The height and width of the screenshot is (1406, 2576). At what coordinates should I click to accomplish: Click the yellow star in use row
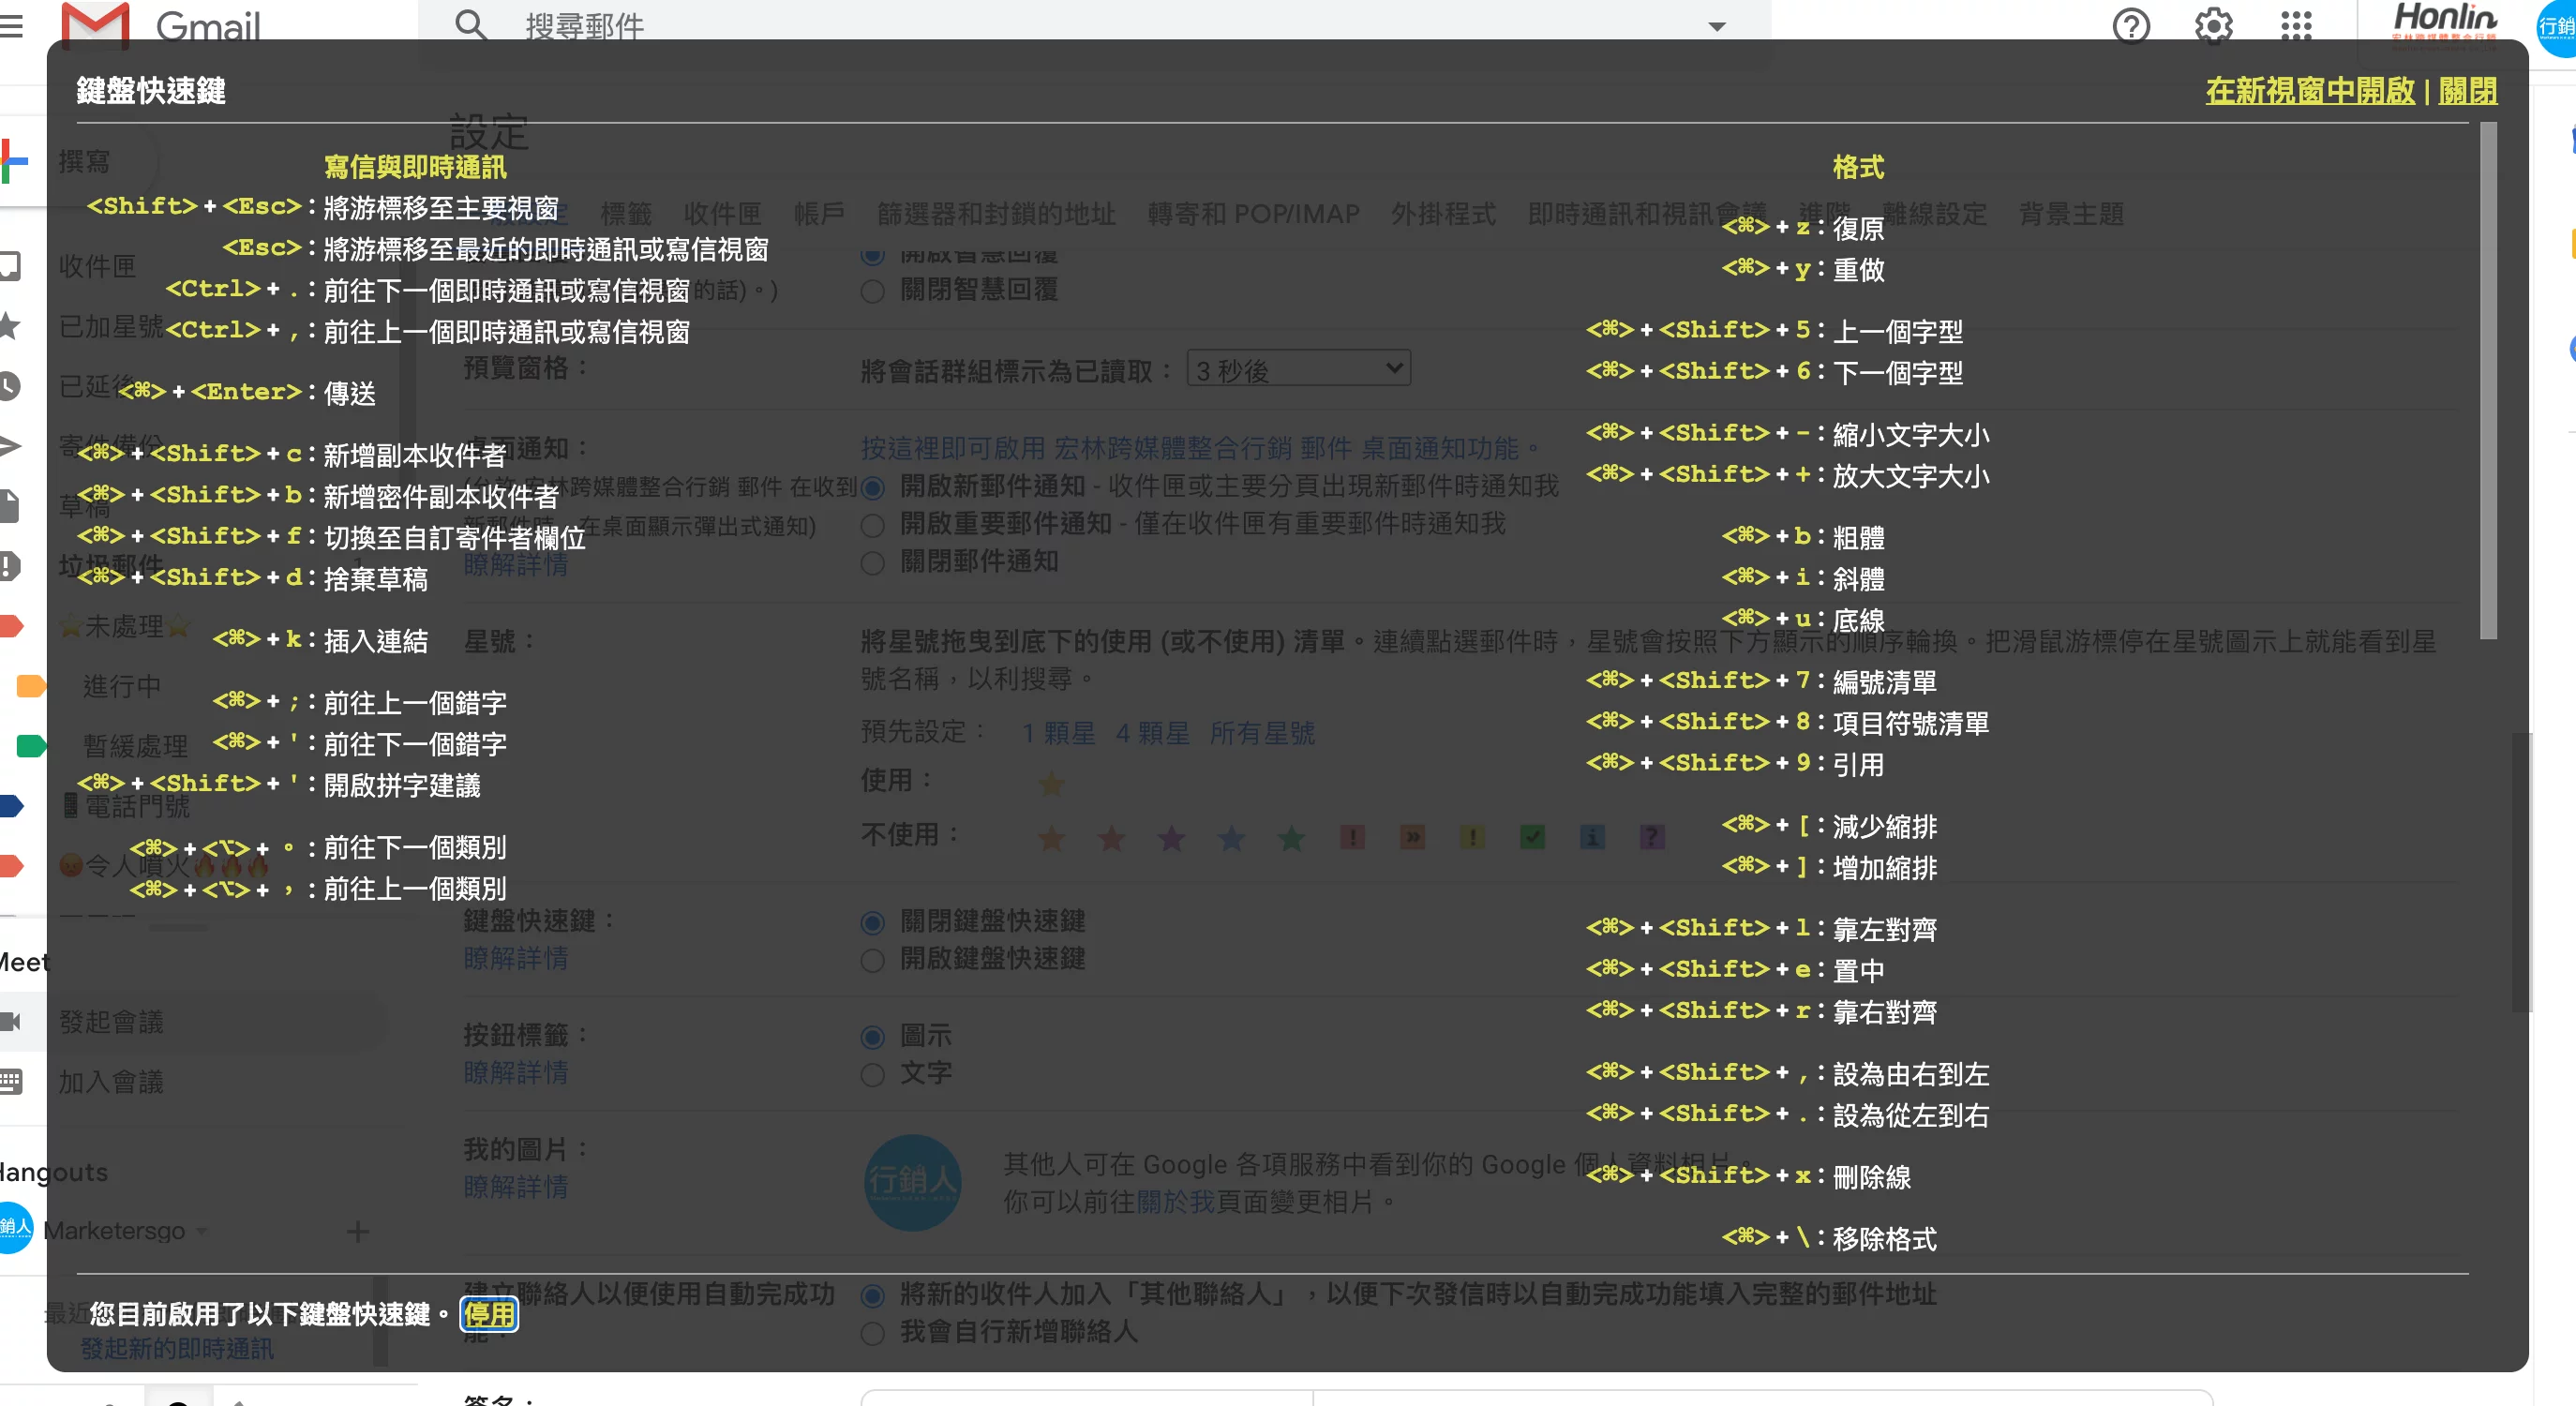point(1051,783)
